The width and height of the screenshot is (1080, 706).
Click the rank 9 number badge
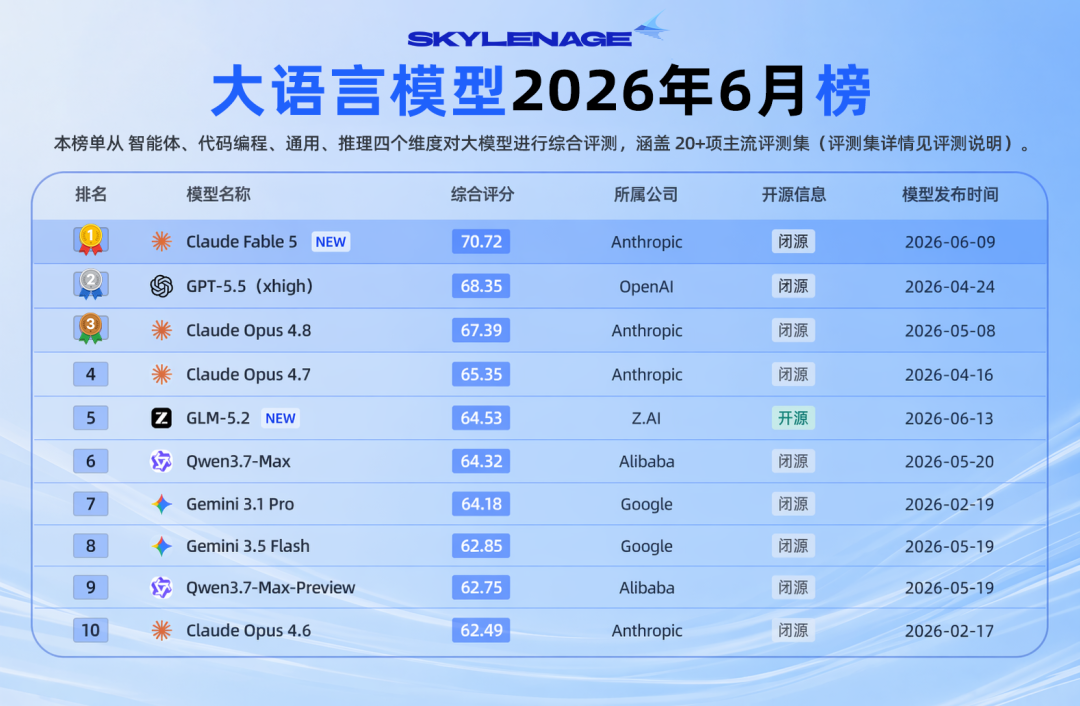click(91, 588)
